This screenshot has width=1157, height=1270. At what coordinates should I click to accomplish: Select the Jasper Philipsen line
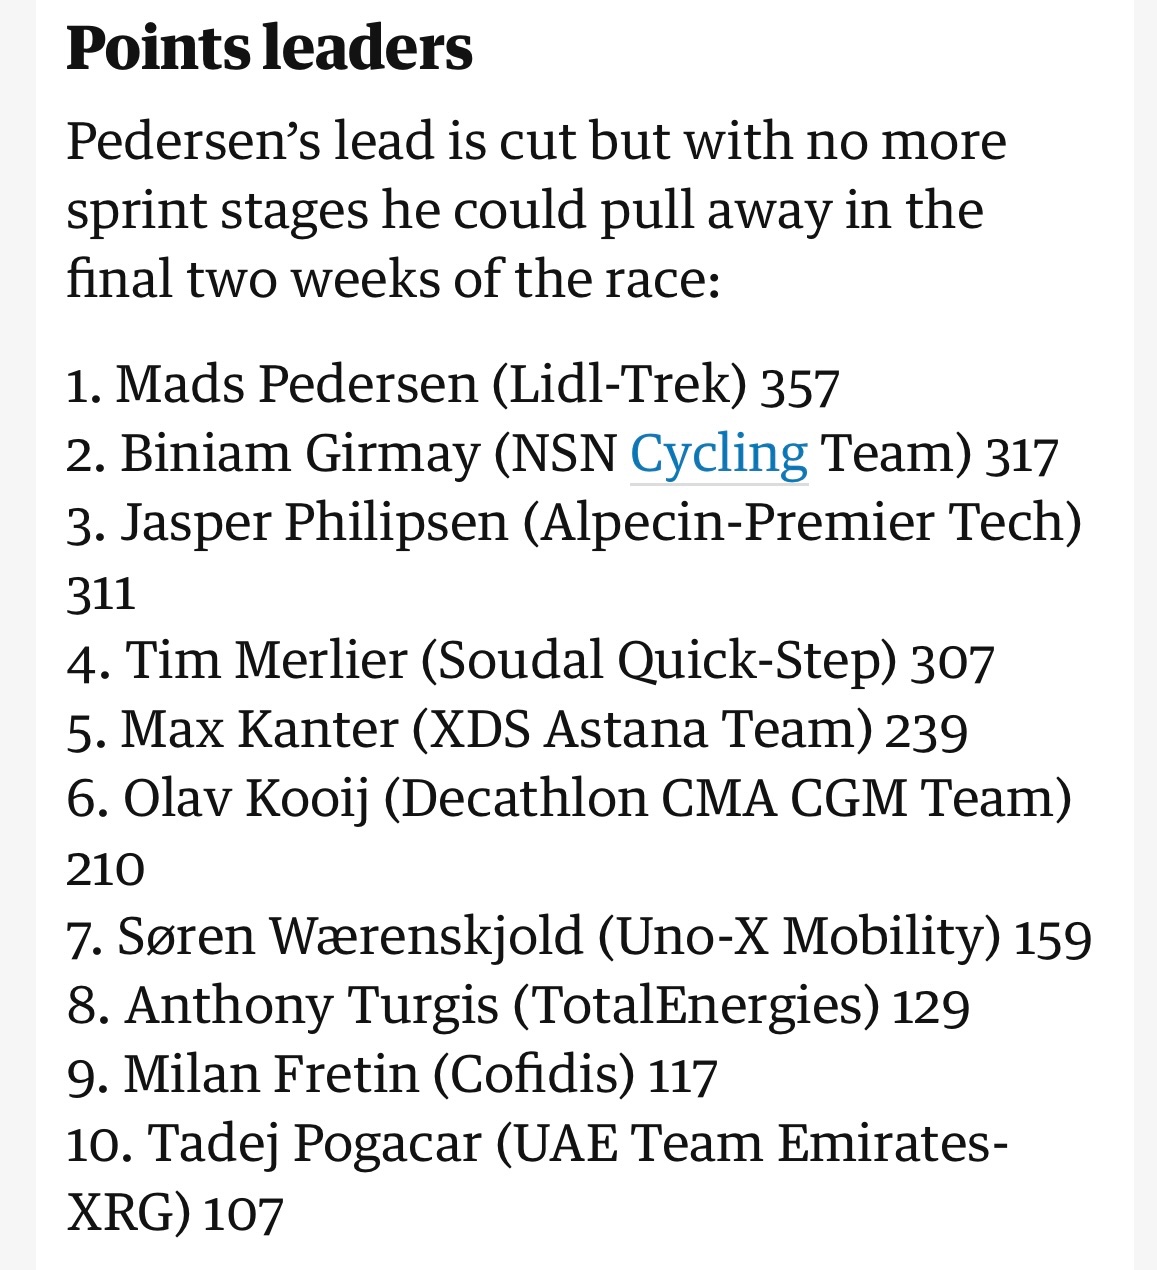[574, 557]
